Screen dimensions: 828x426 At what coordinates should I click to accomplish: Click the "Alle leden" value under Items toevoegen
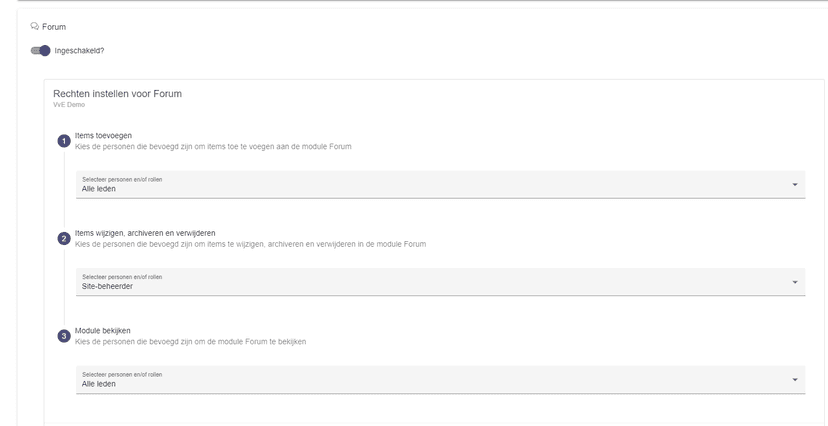tap(98, 188)
